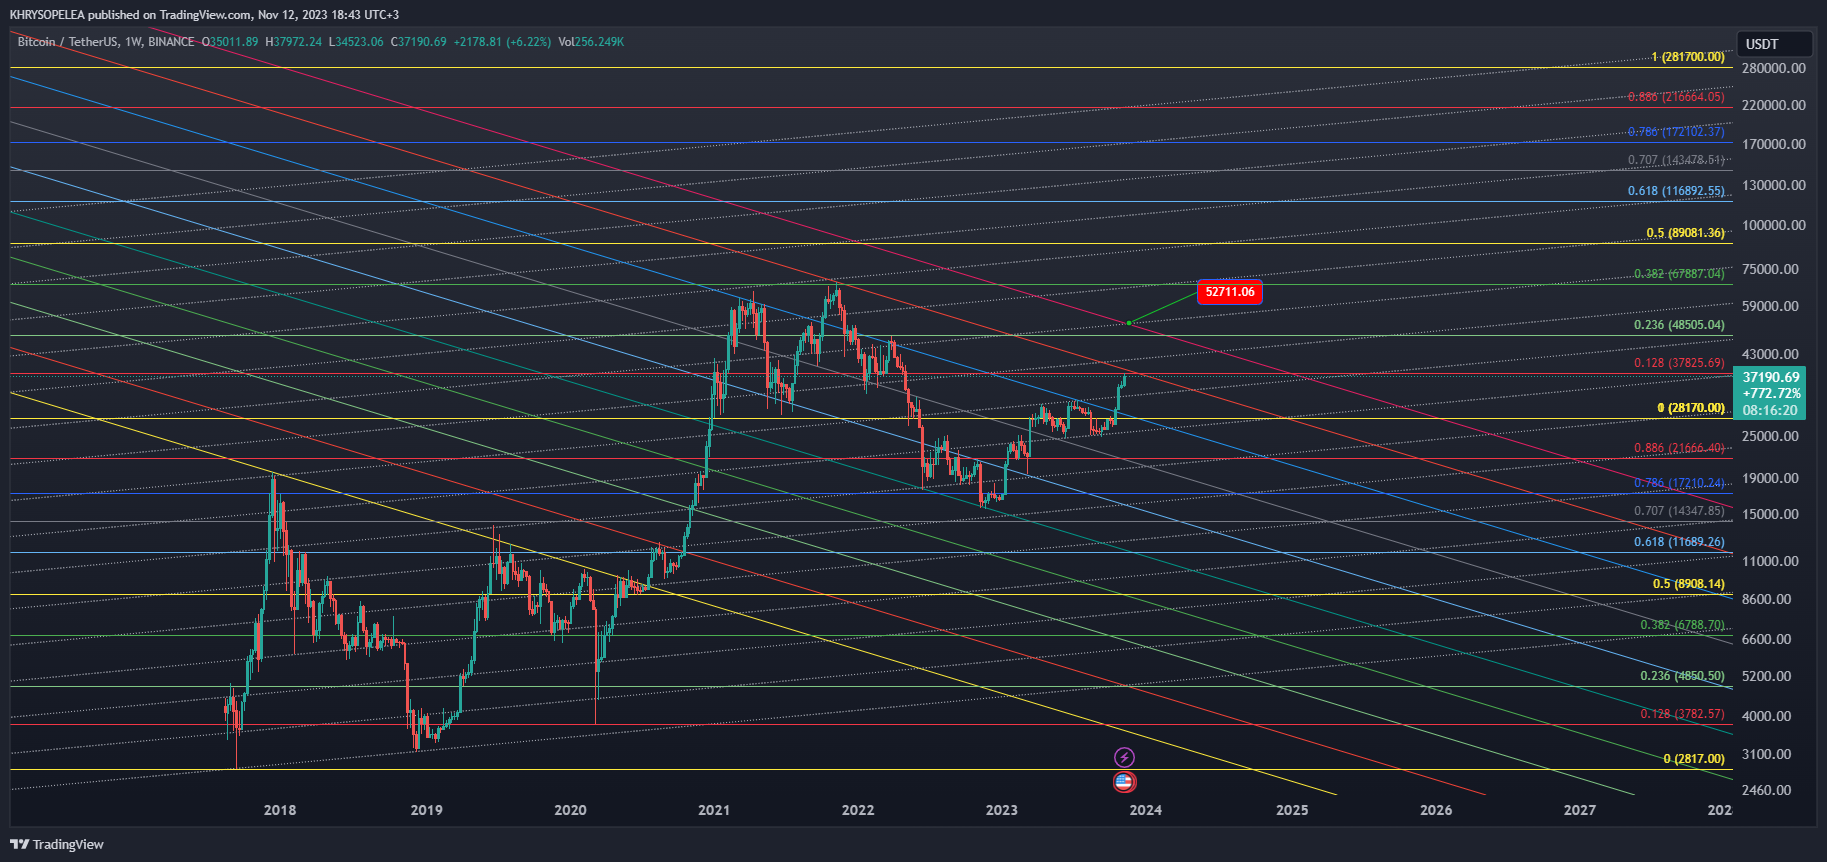
Task: Click the purple lightning event icon
Action: [x=1124, y=758]
